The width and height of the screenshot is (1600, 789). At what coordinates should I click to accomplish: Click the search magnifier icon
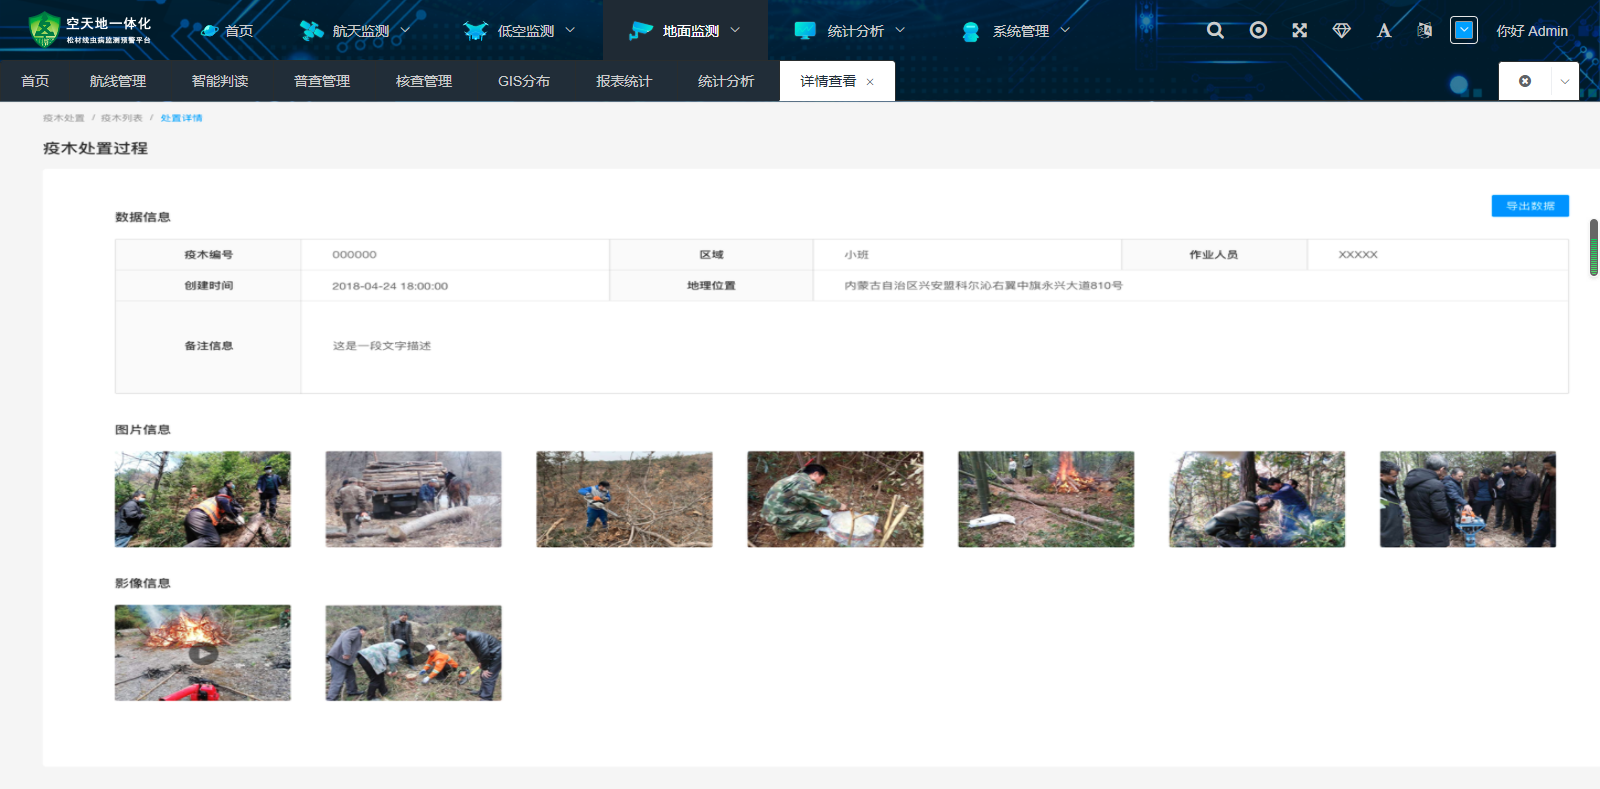[1215, 30]
